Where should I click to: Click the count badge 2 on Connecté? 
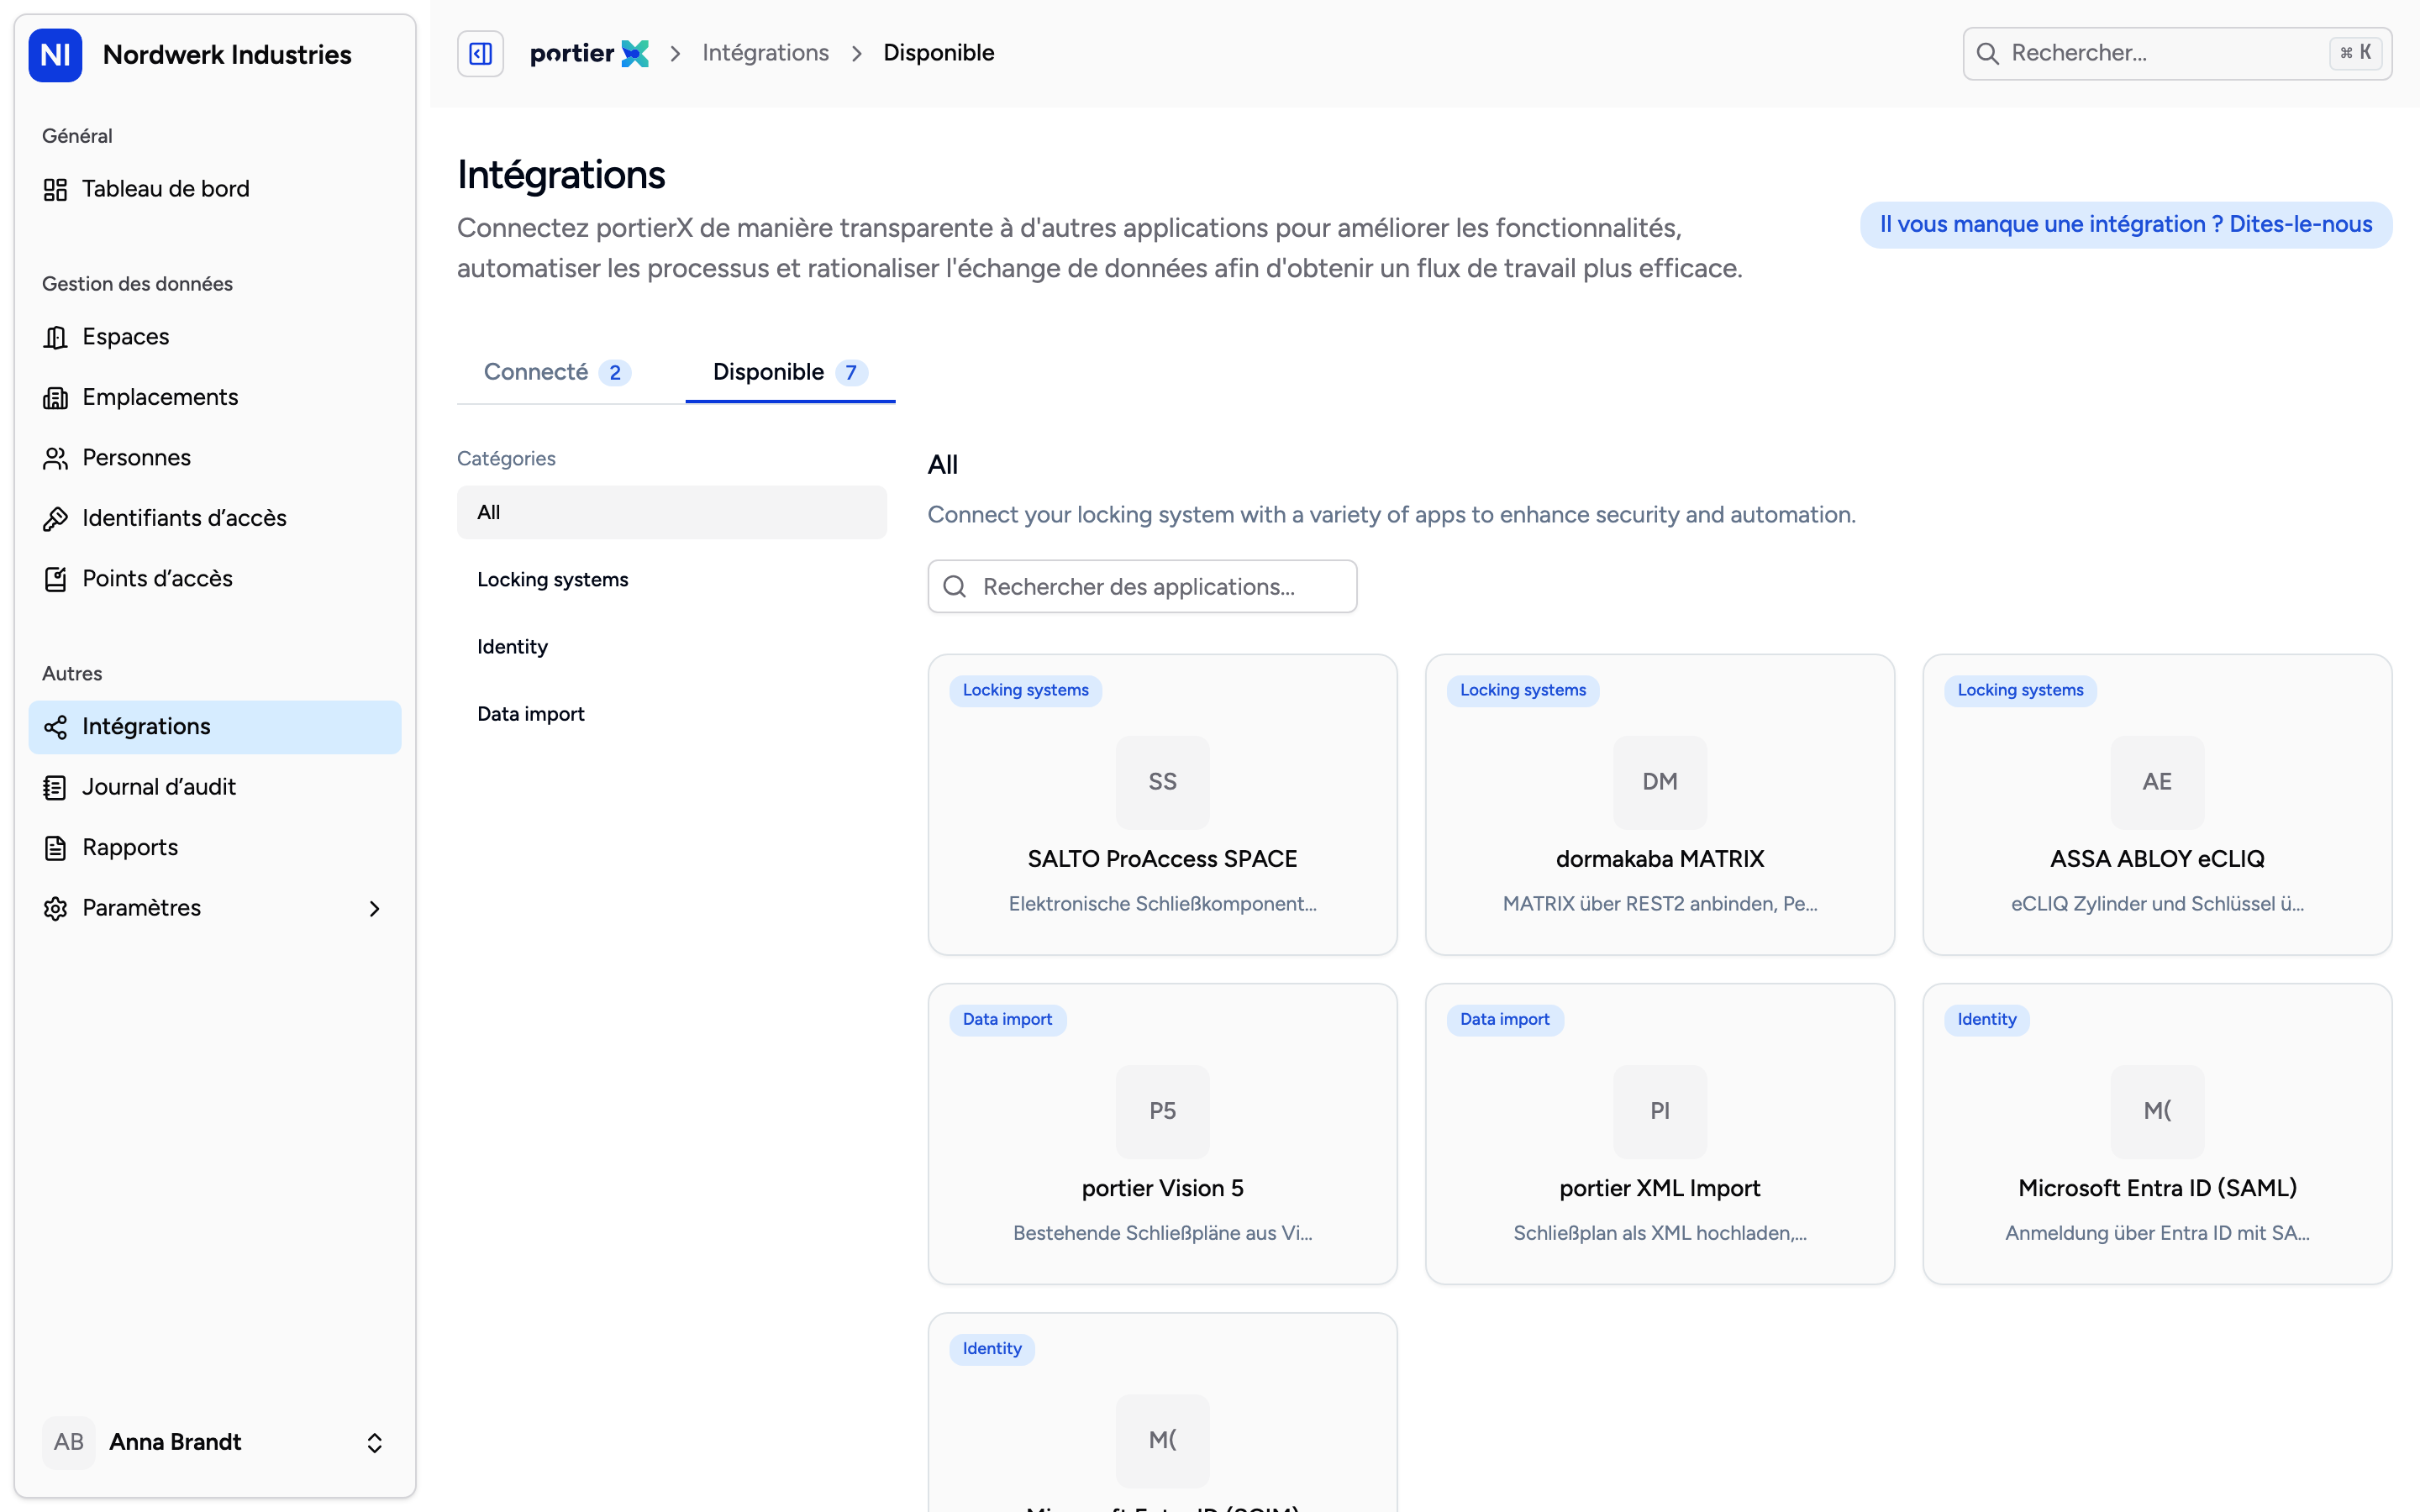coord(615,373)
